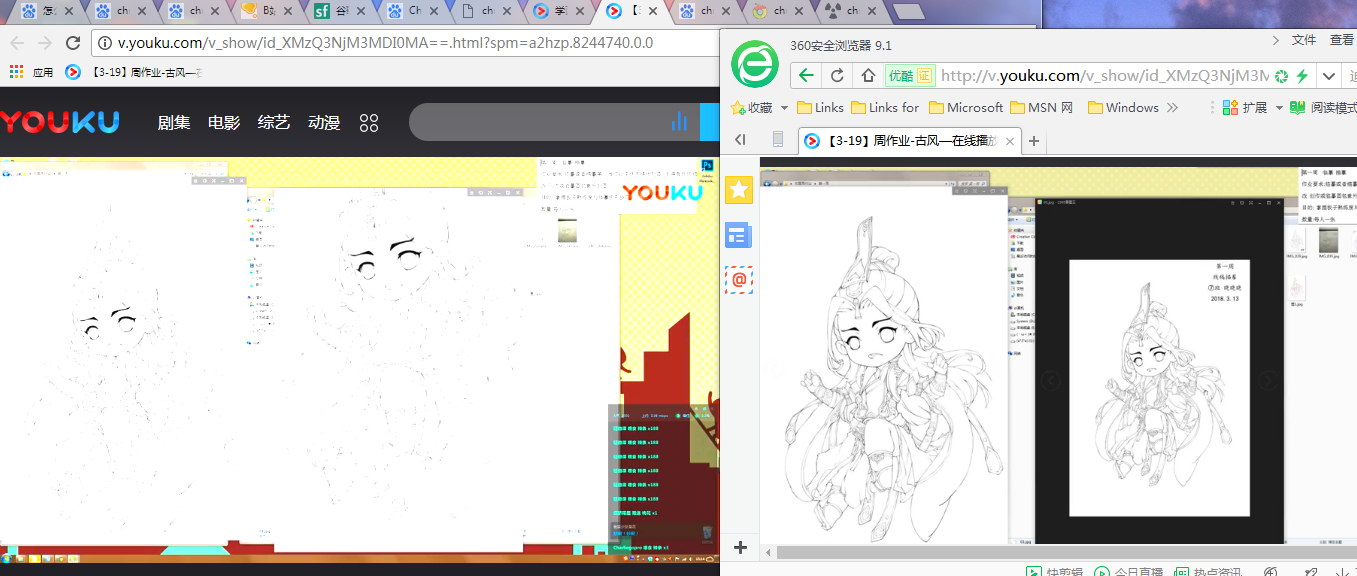Collapse the 360 sidebar toggle
This screenshot has height=576, width=1357.
740,140
